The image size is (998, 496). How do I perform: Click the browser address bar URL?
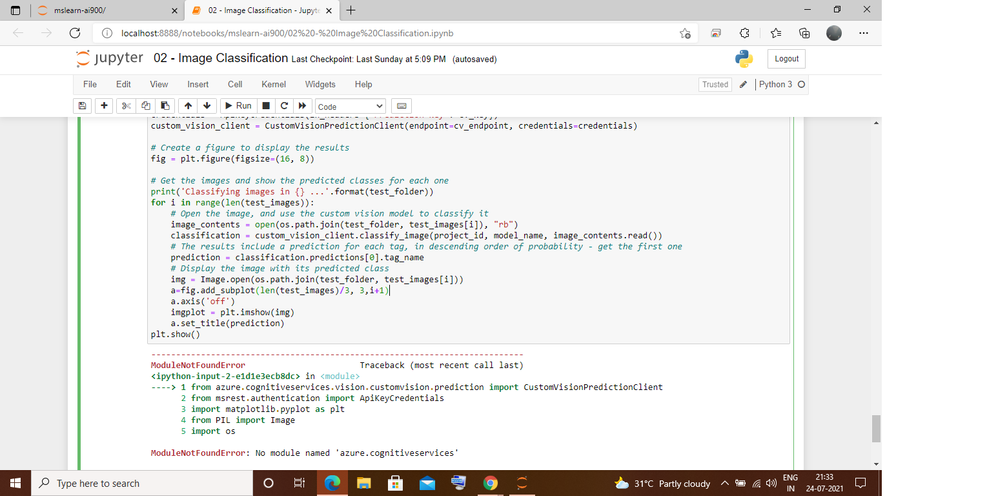pyautogui.click(x=286, y=33)
